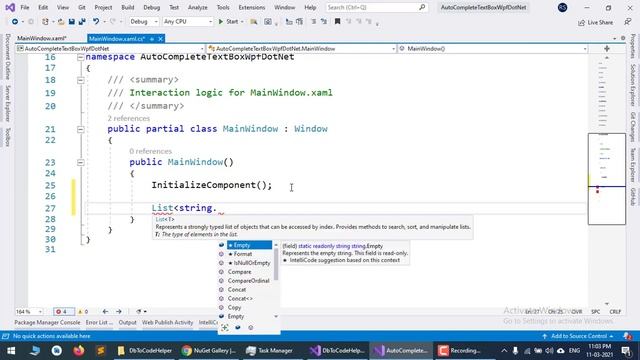Click the New Project toolbar icon

click(45, 22)
